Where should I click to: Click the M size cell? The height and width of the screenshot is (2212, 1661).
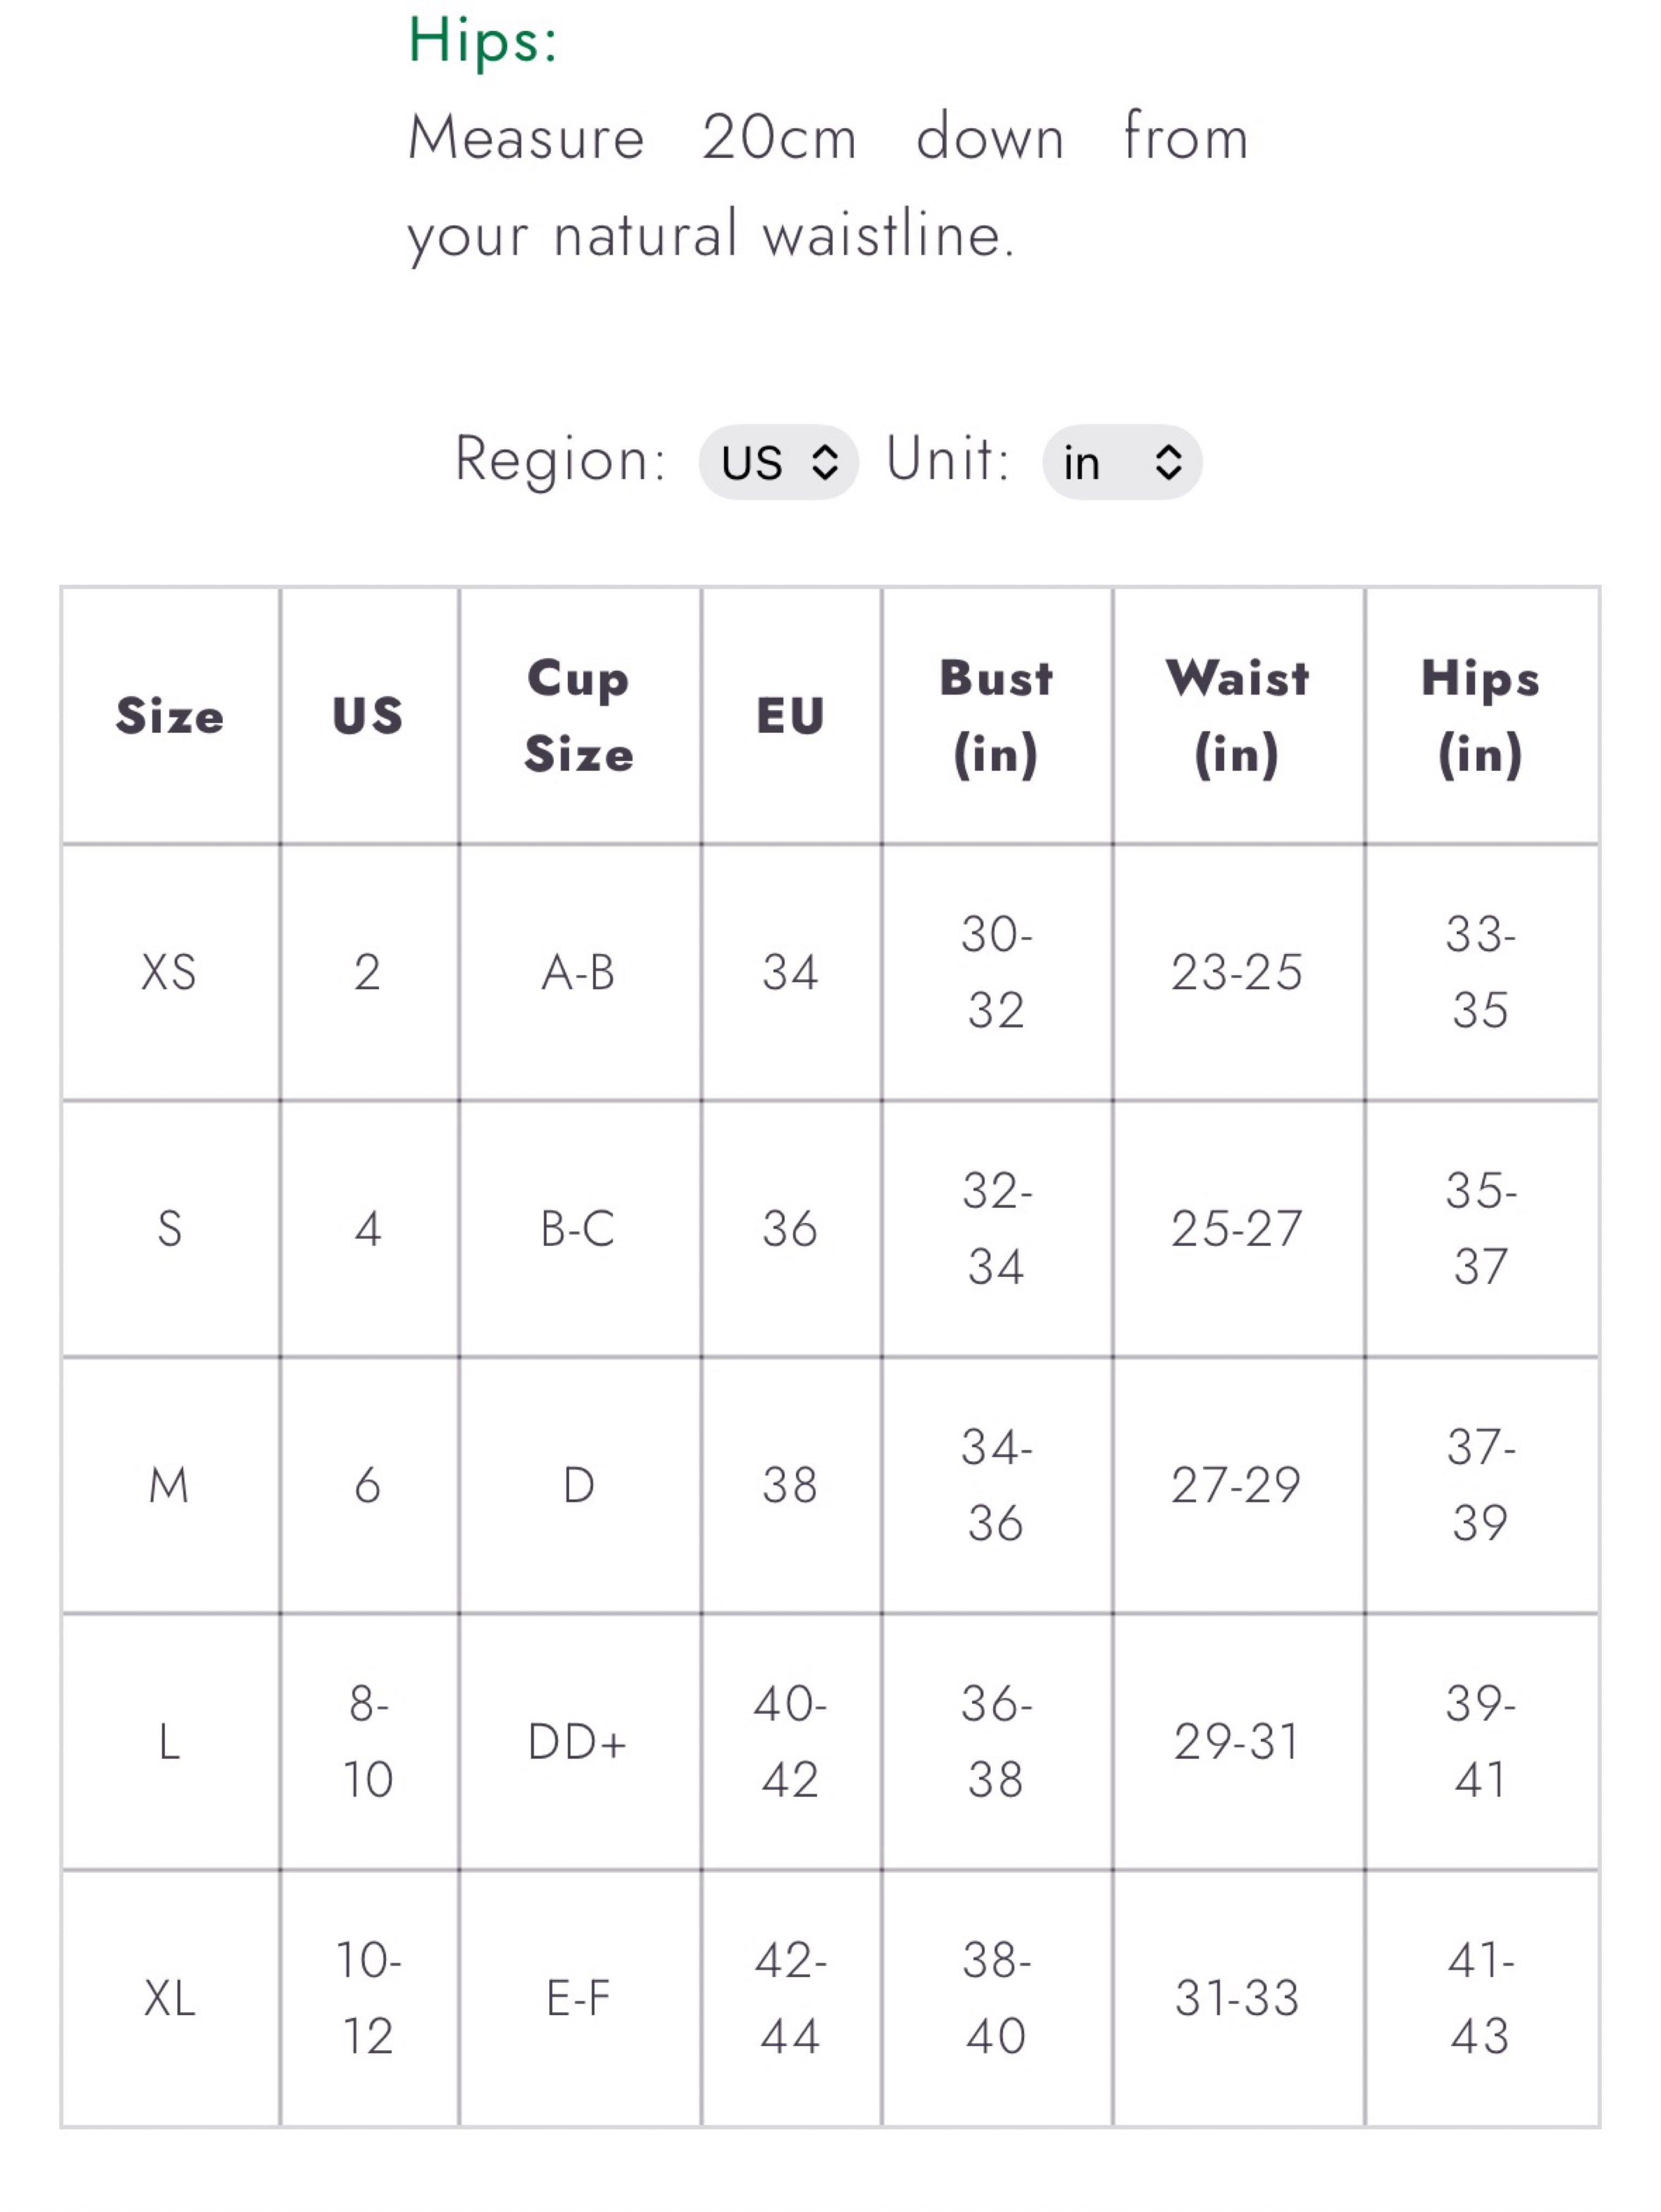coord(170,1485)
